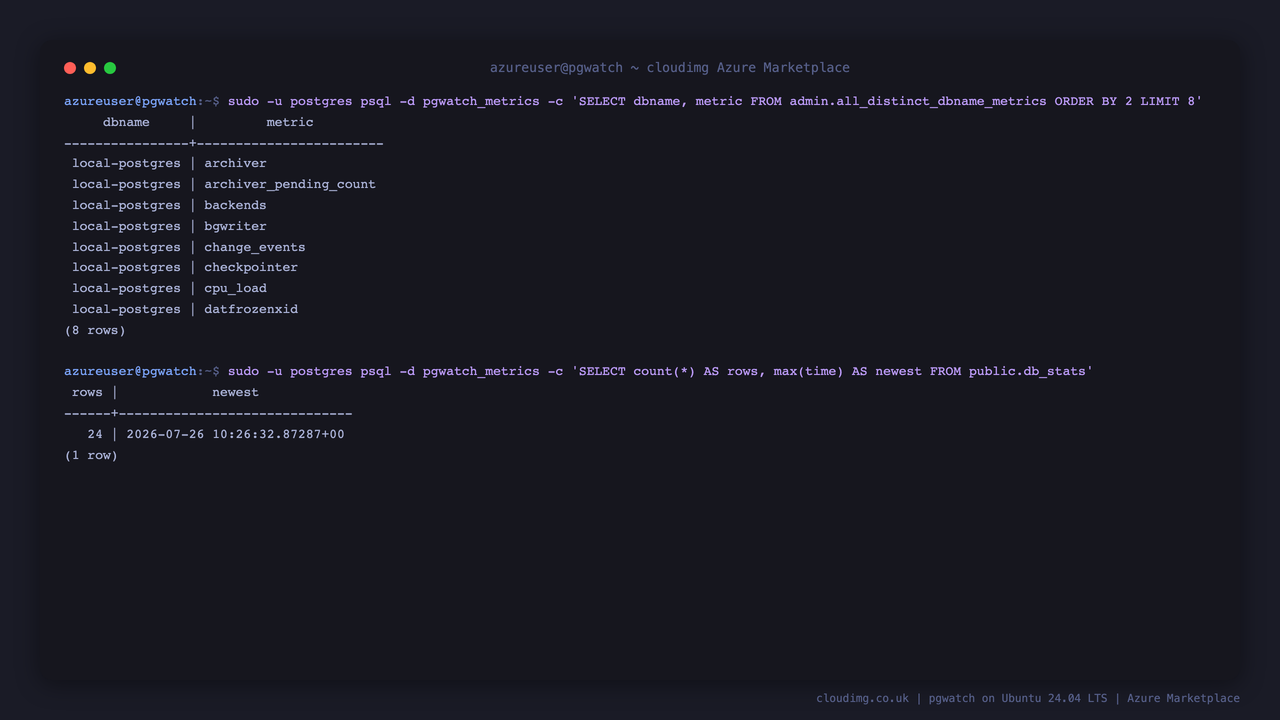Click the datfrozenxid metric entry

pyautogui.click(x=251, y=309)
